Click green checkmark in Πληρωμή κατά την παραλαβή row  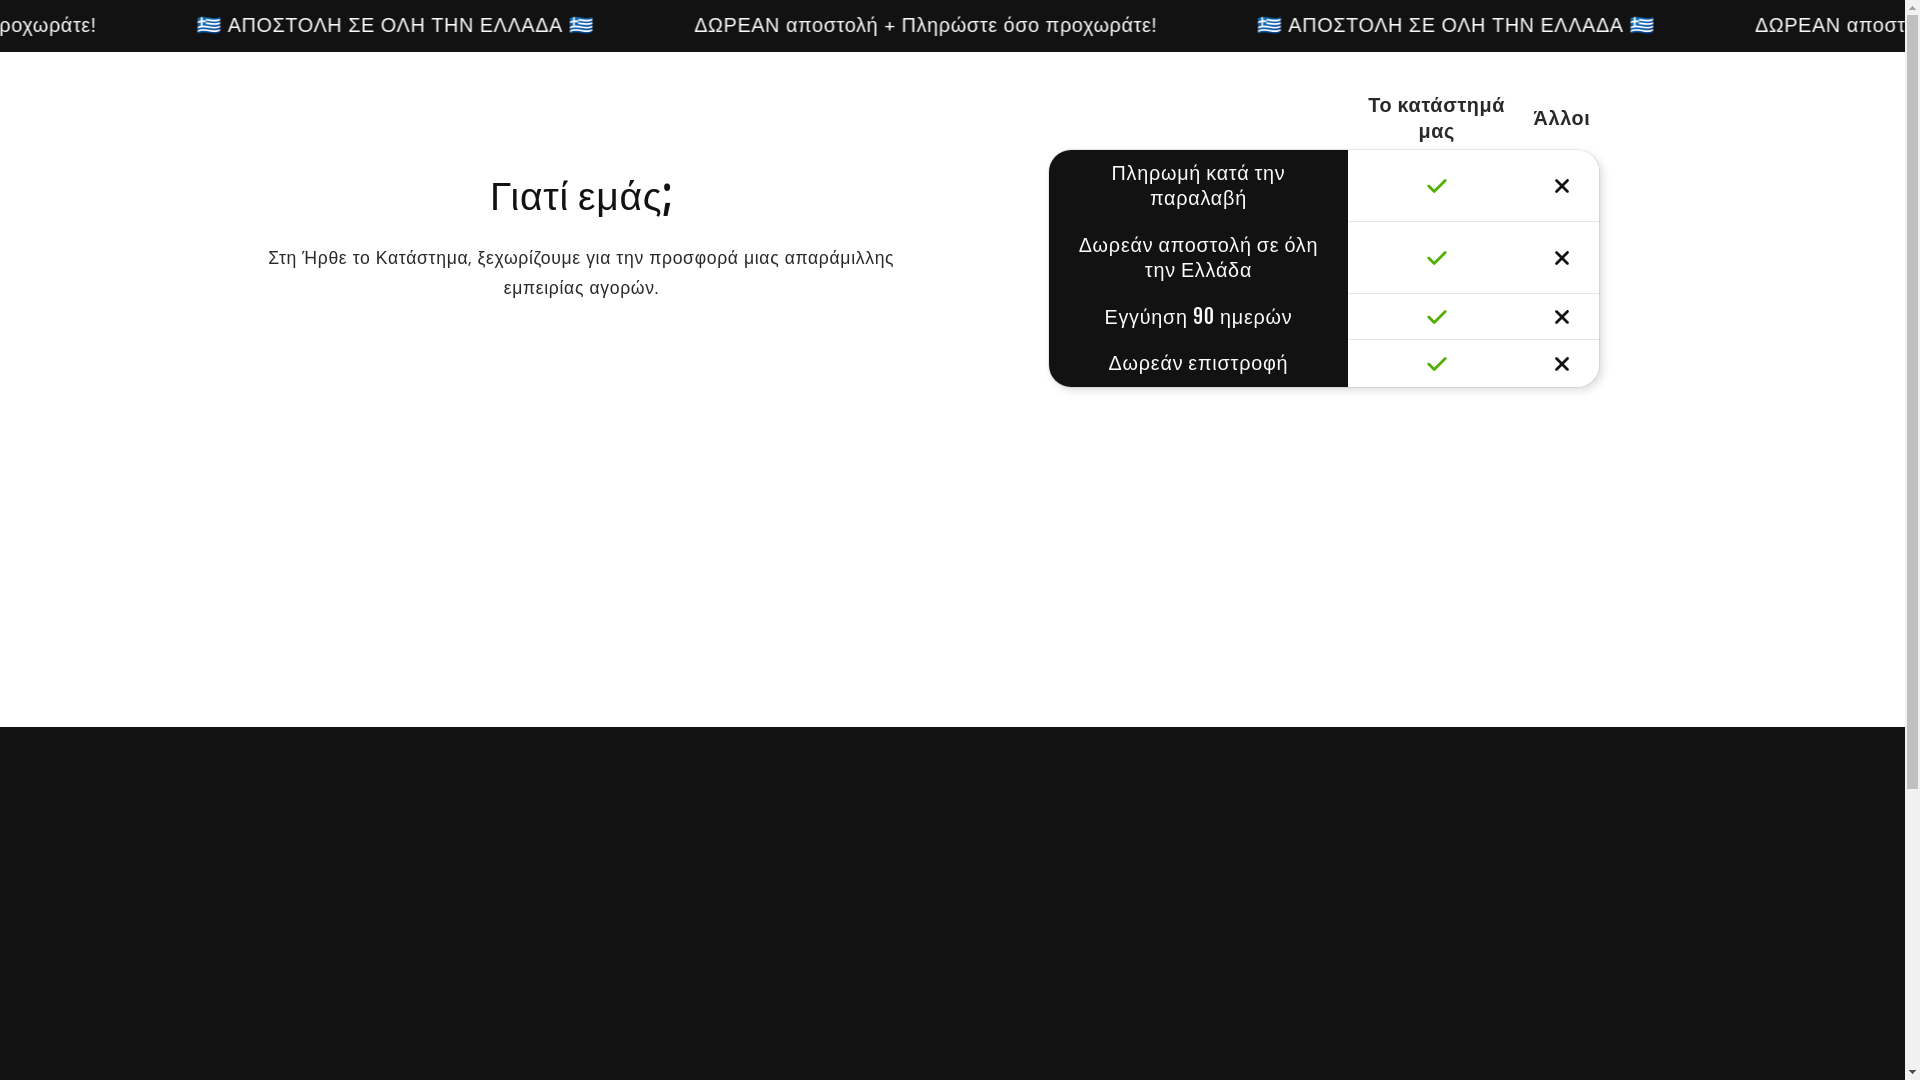[1436, 186]
